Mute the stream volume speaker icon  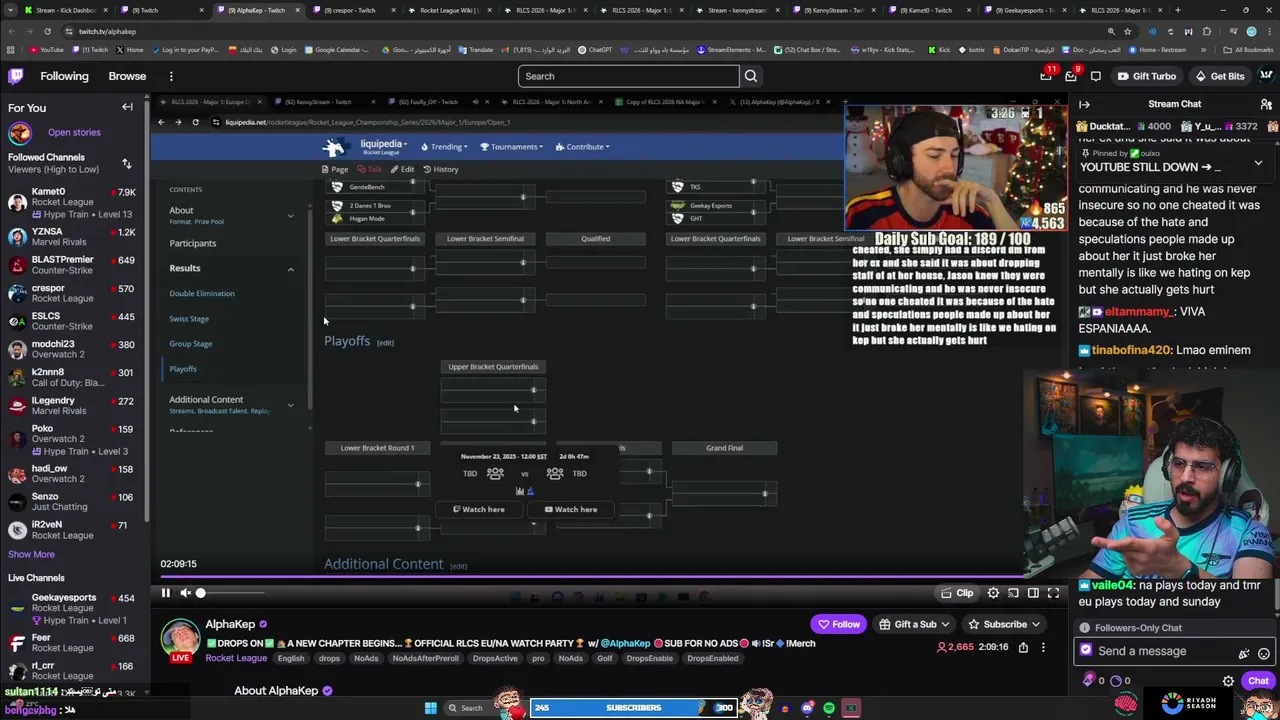tap(185, 593)
